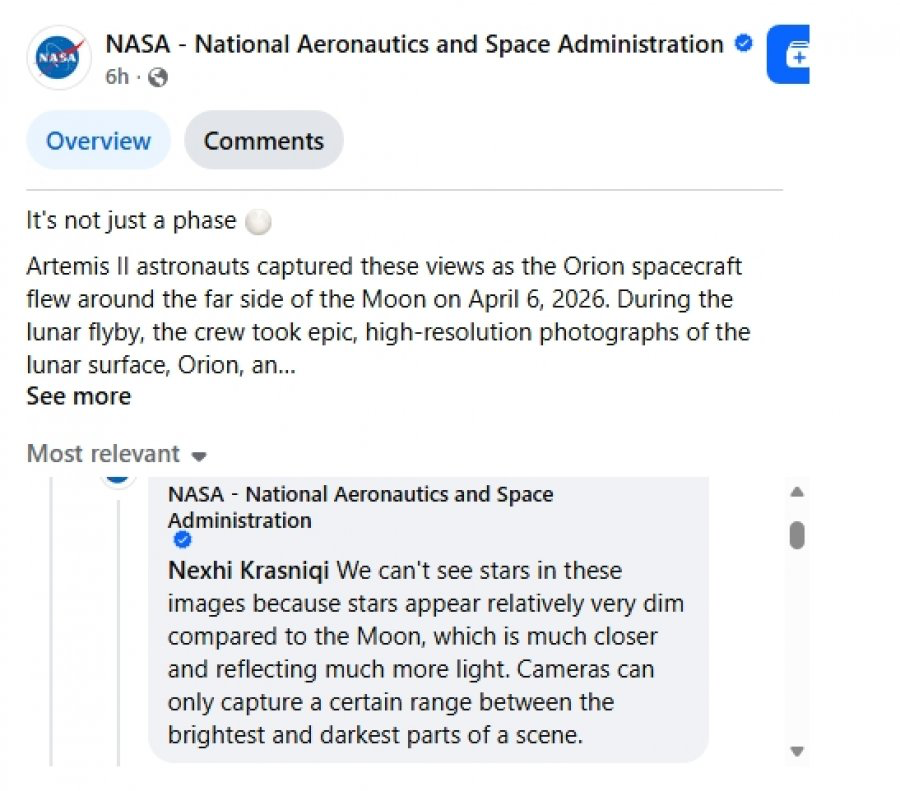This screenshot has width=900, height=791.
Task: Expand the post text with See more
Action: [x=78, y=396]
